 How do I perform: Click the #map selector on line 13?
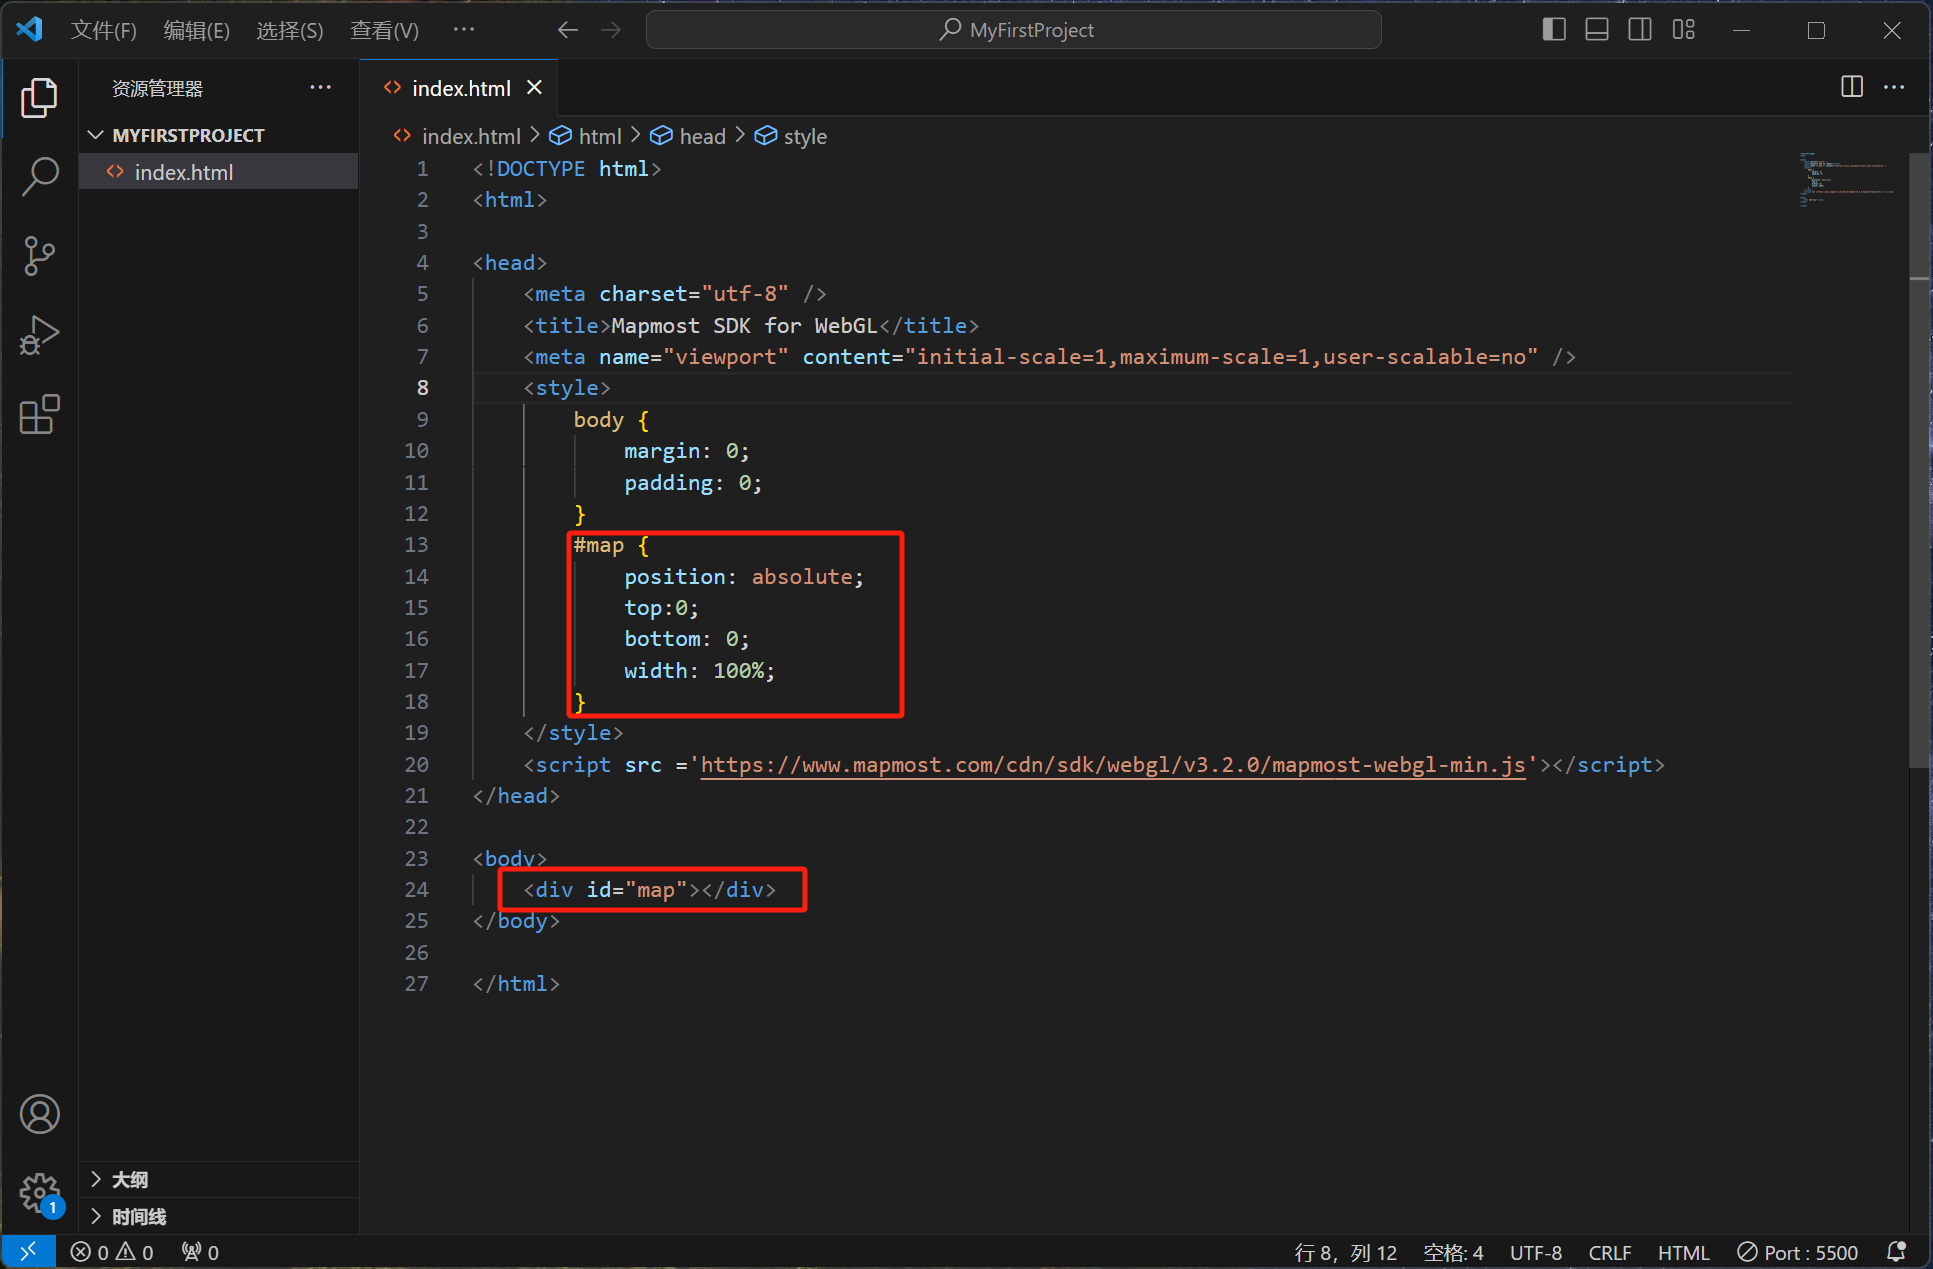598,545
